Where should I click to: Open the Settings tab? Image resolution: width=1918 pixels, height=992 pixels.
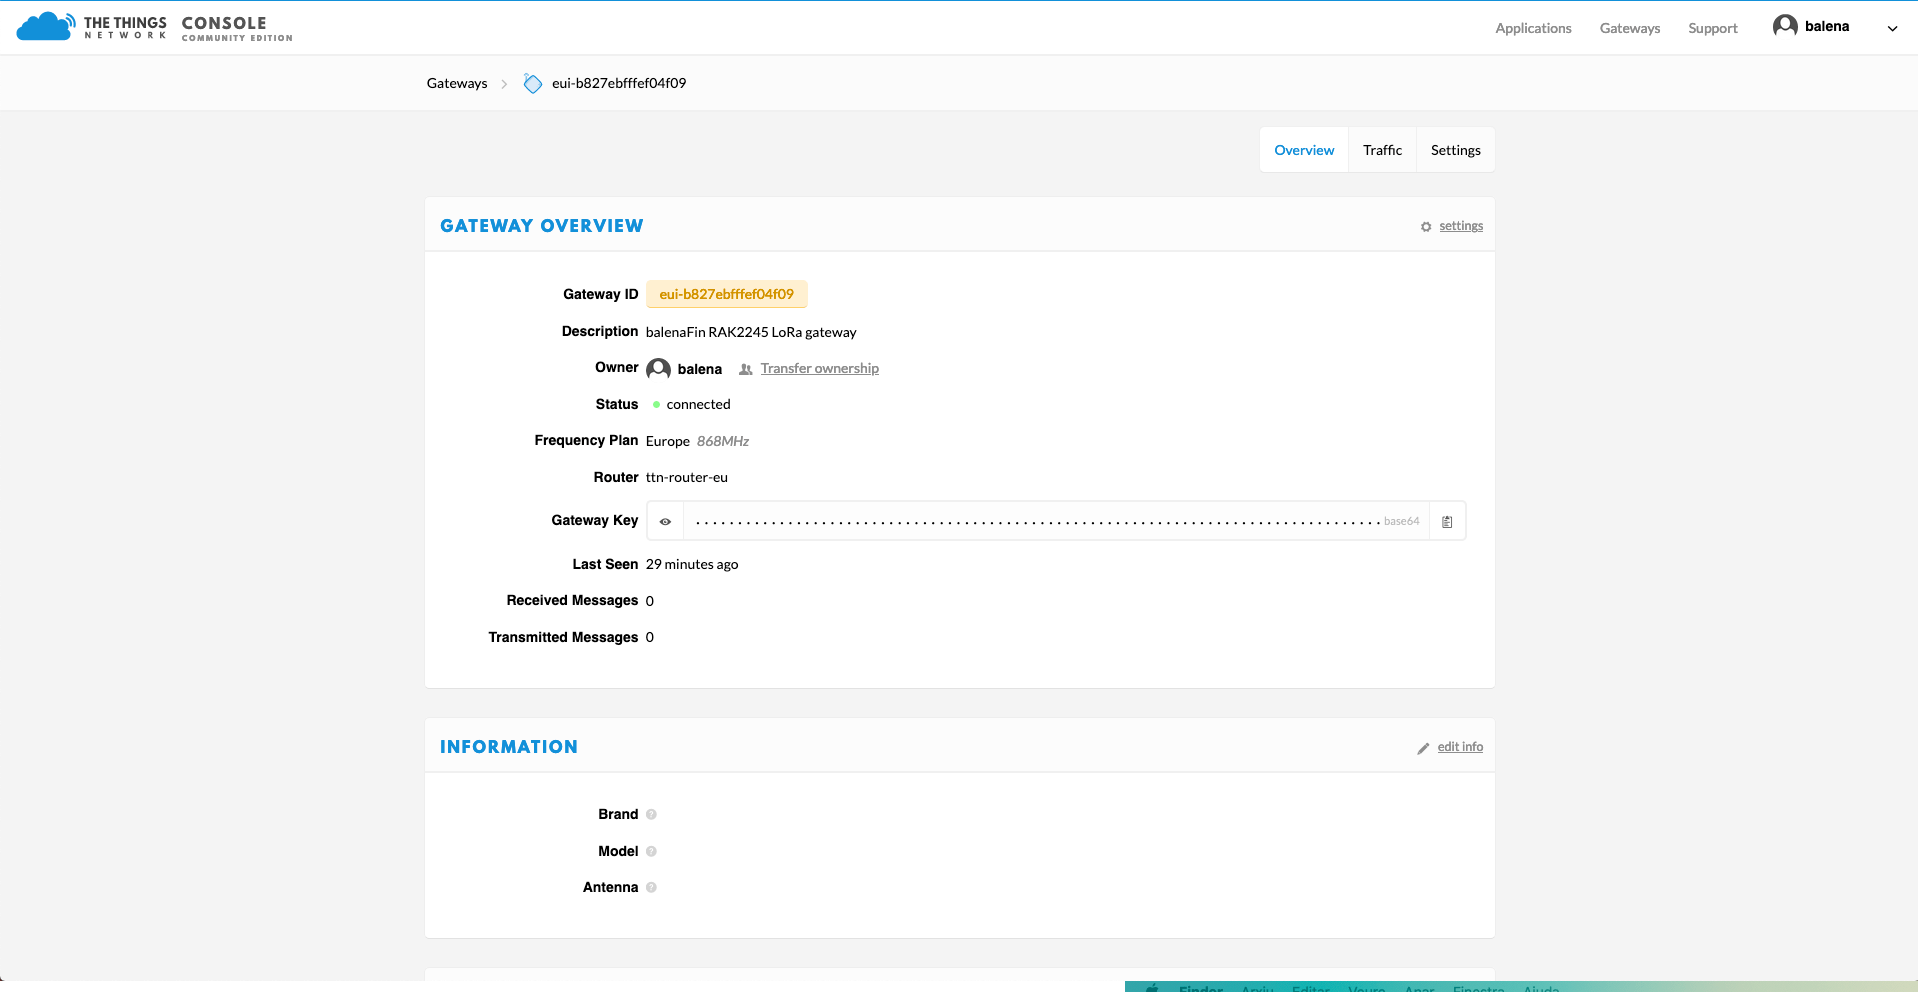click(x=1455, y=149)
